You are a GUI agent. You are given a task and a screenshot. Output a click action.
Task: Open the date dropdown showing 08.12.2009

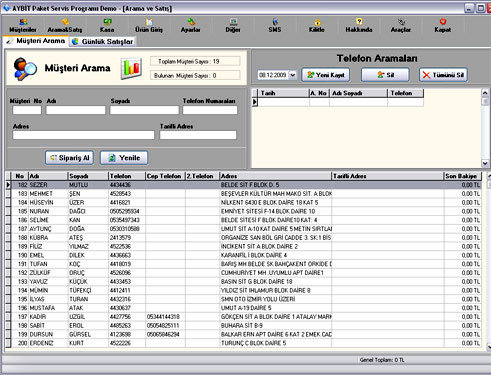click(292, 75)
